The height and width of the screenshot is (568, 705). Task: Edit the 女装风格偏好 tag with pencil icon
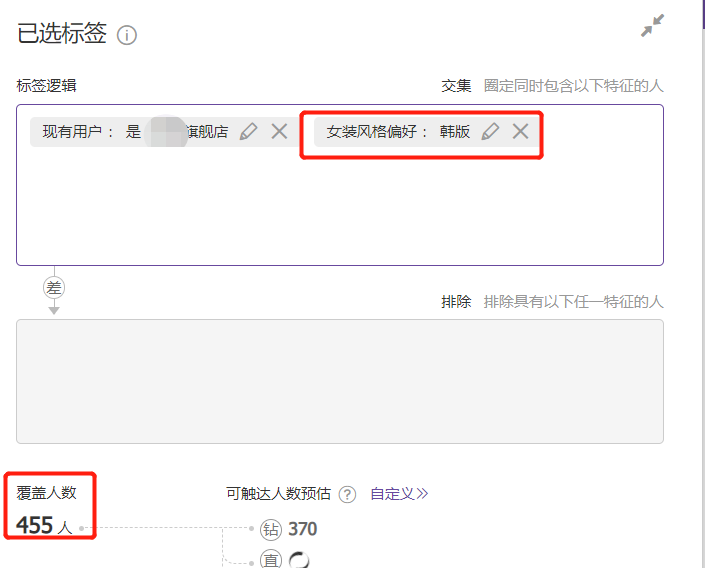[x=490, y=131]
